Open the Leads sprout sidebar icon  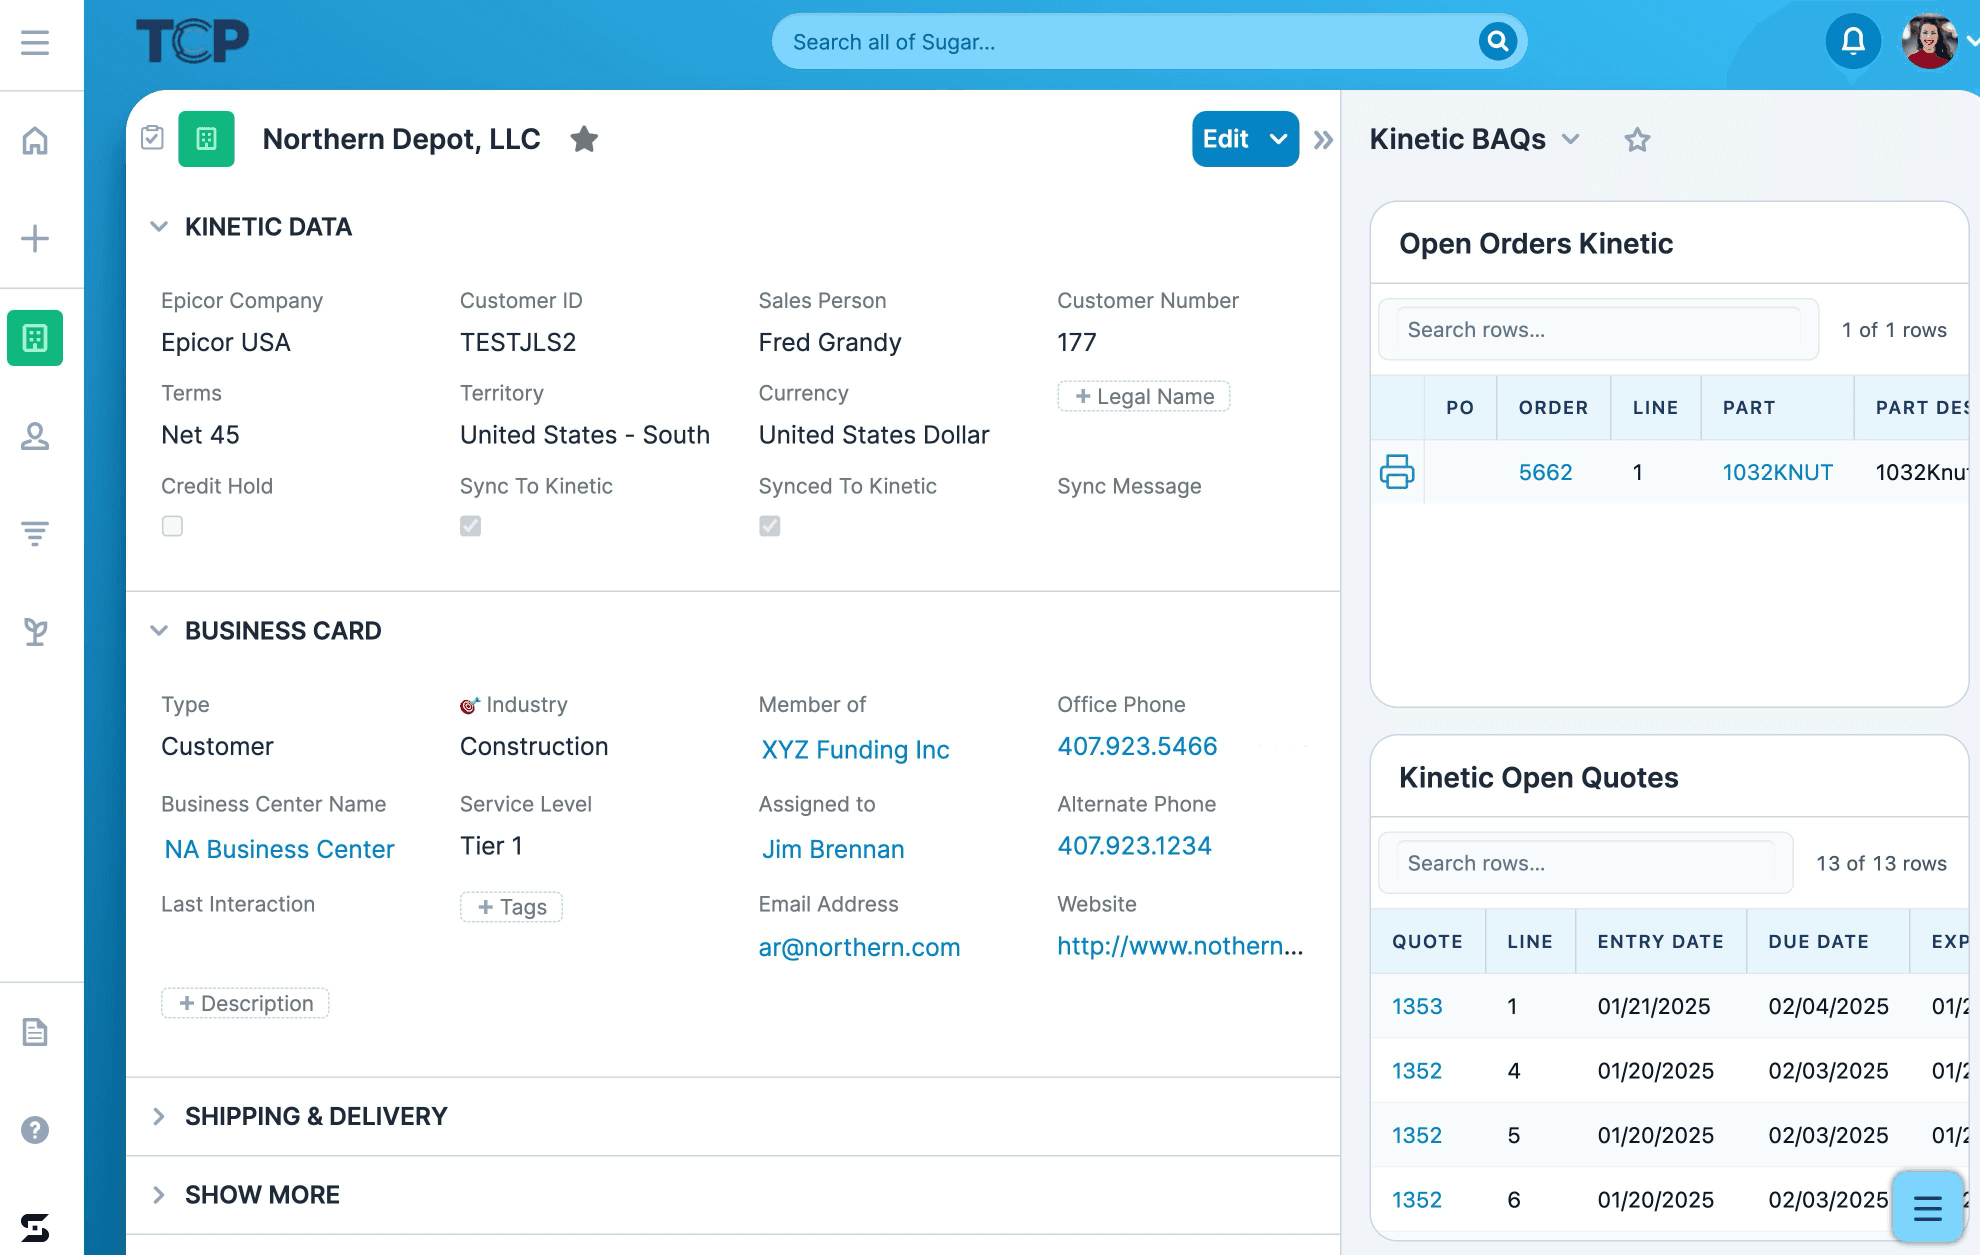(x=35, y=631)
